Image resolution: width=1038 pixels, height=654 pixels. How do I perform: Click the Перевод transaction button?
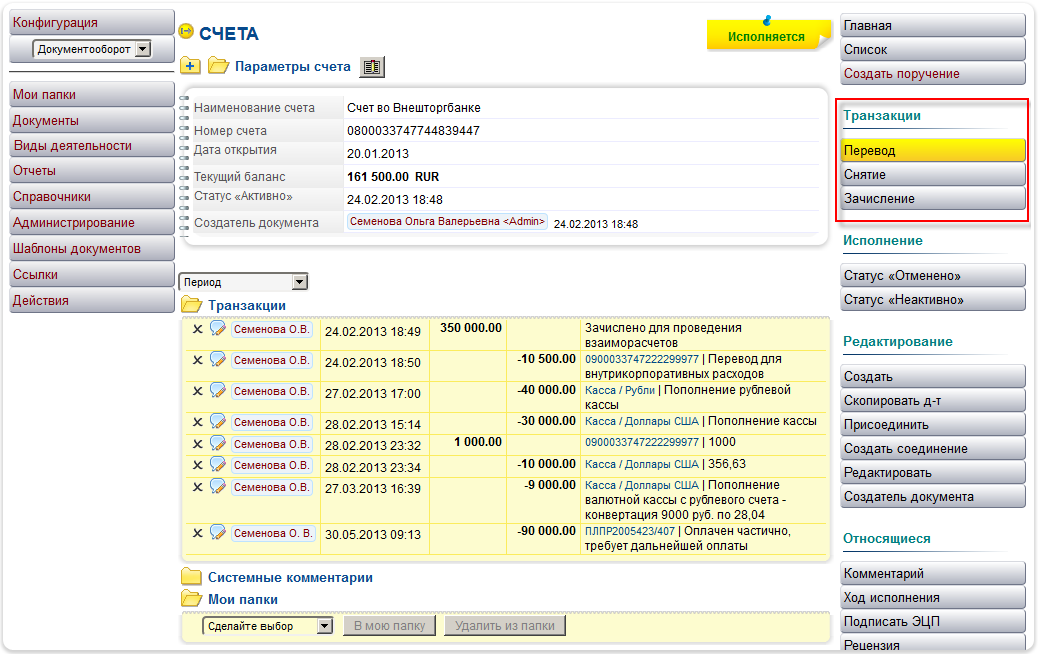pos(933,150)
